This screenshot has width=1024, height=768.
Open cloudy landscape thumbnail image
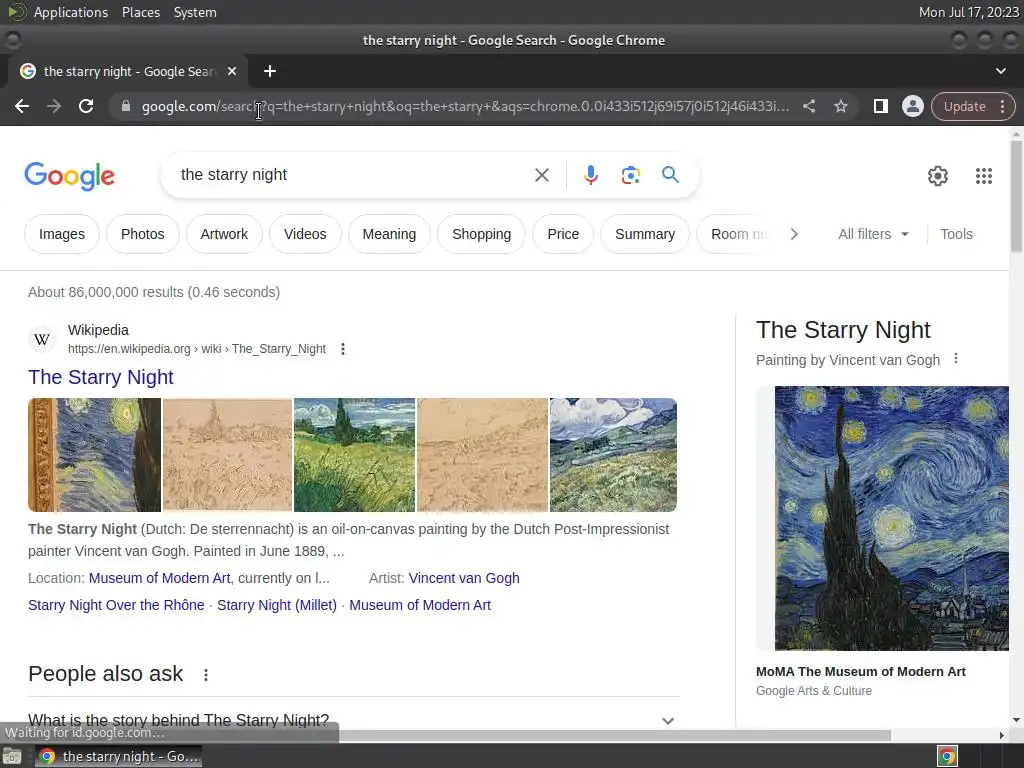[613, 455]
